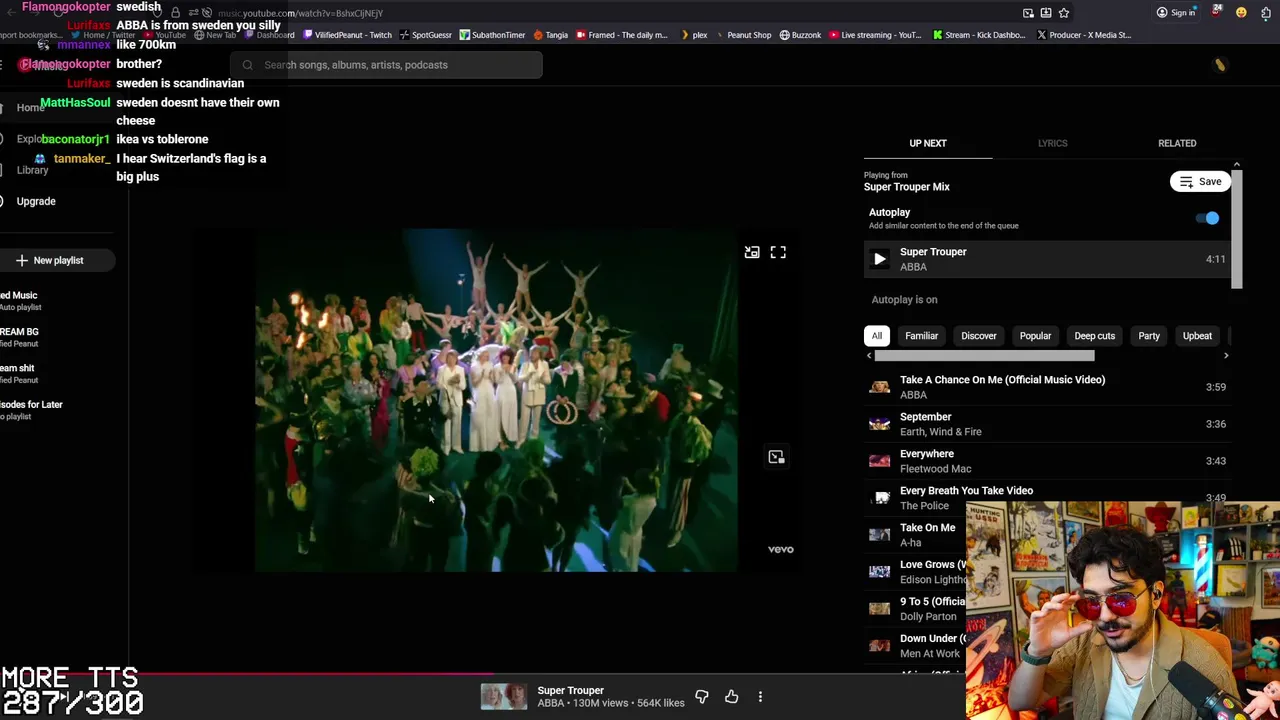Click the music video player area
The width and height of the screenshot is (1280, 720).
pyautogui.click(x=496, y=401)
